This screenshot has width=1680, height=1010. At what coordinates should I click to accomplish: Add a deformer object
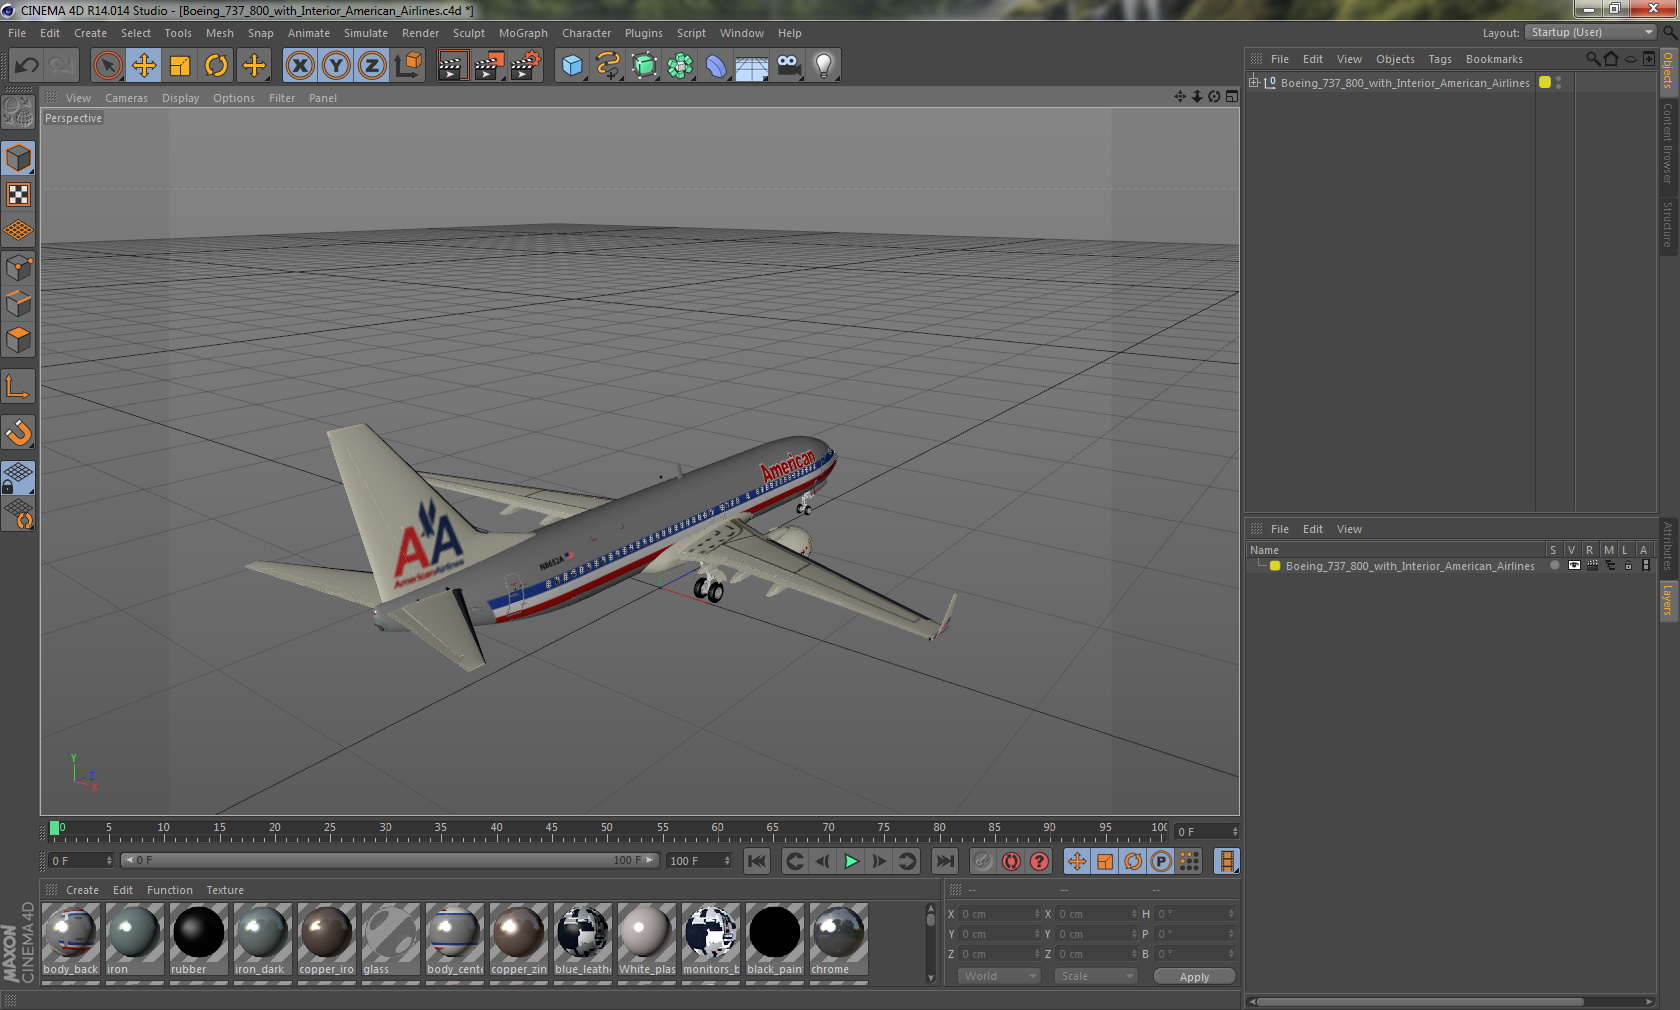click(x=716, y=66)
